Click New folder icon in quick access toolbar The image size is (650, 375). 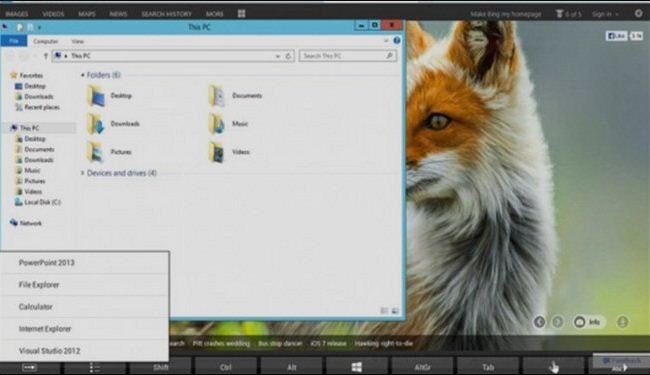click(x=30, y=27)
